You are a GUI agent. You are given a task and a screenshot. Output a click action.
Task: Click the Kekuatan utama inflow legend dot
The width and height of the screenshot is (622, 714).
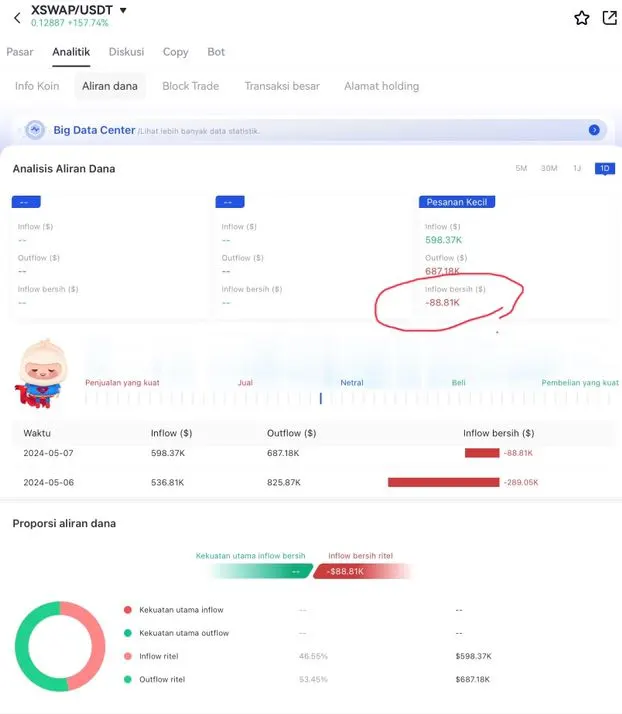(x=127, y=610)
